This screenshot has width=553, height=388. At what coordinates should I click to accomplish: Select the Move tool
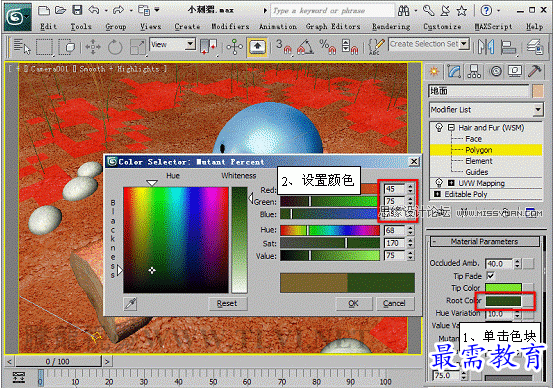pos(93,47)
